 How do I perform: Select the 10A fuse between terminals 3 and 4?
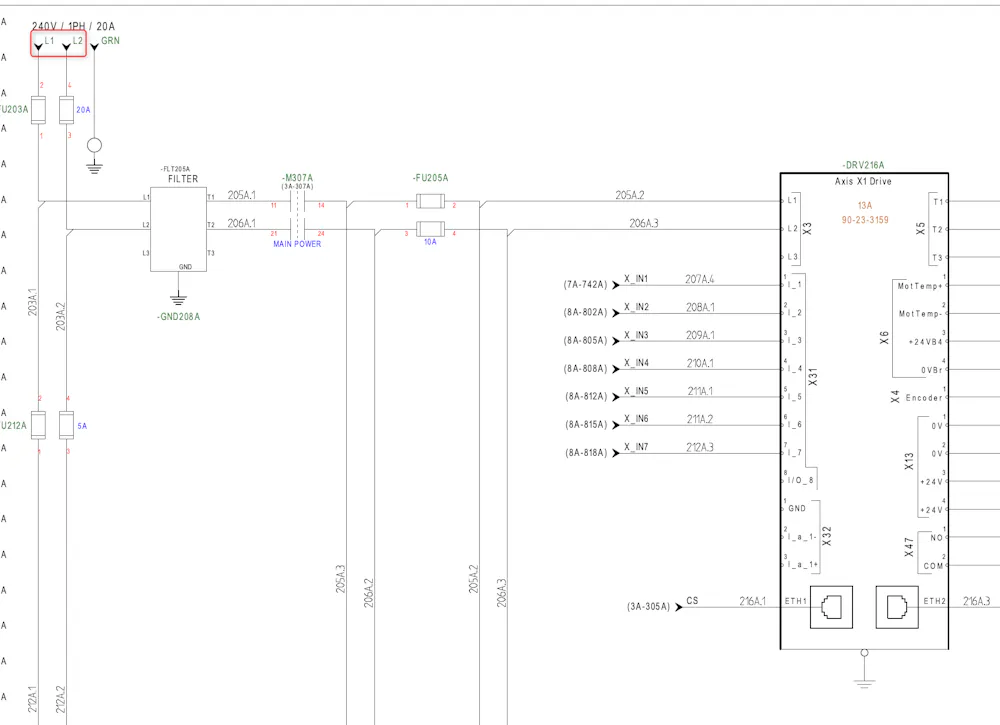coord(430,229)
